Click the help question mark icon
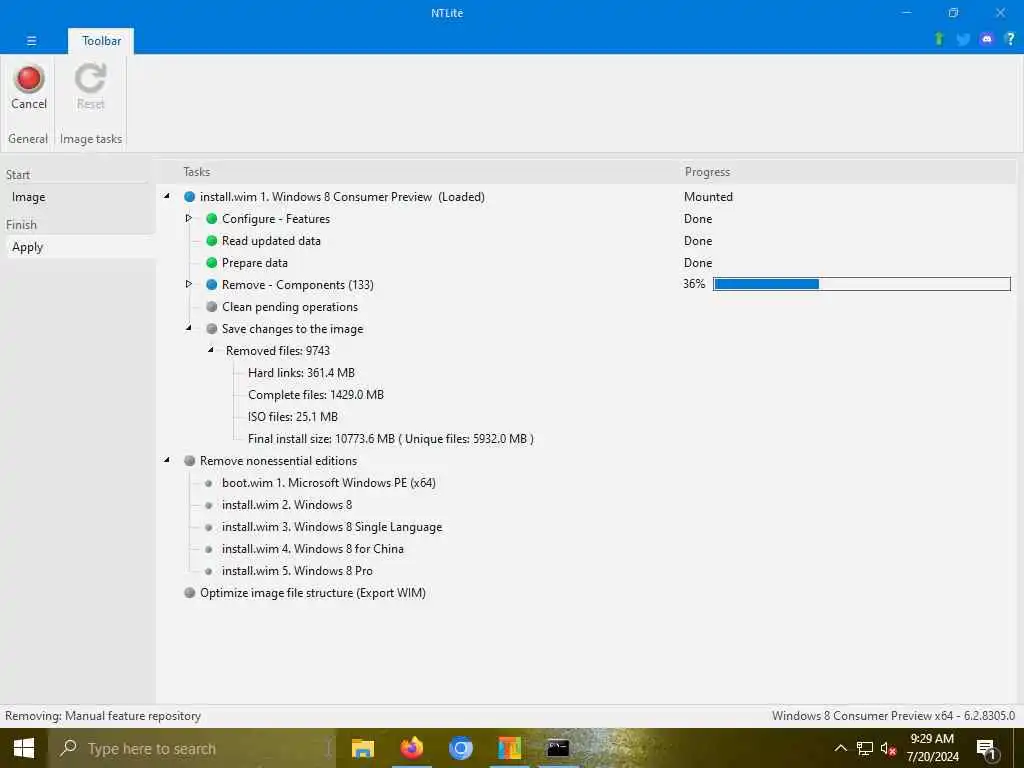 click(1010, 39)
